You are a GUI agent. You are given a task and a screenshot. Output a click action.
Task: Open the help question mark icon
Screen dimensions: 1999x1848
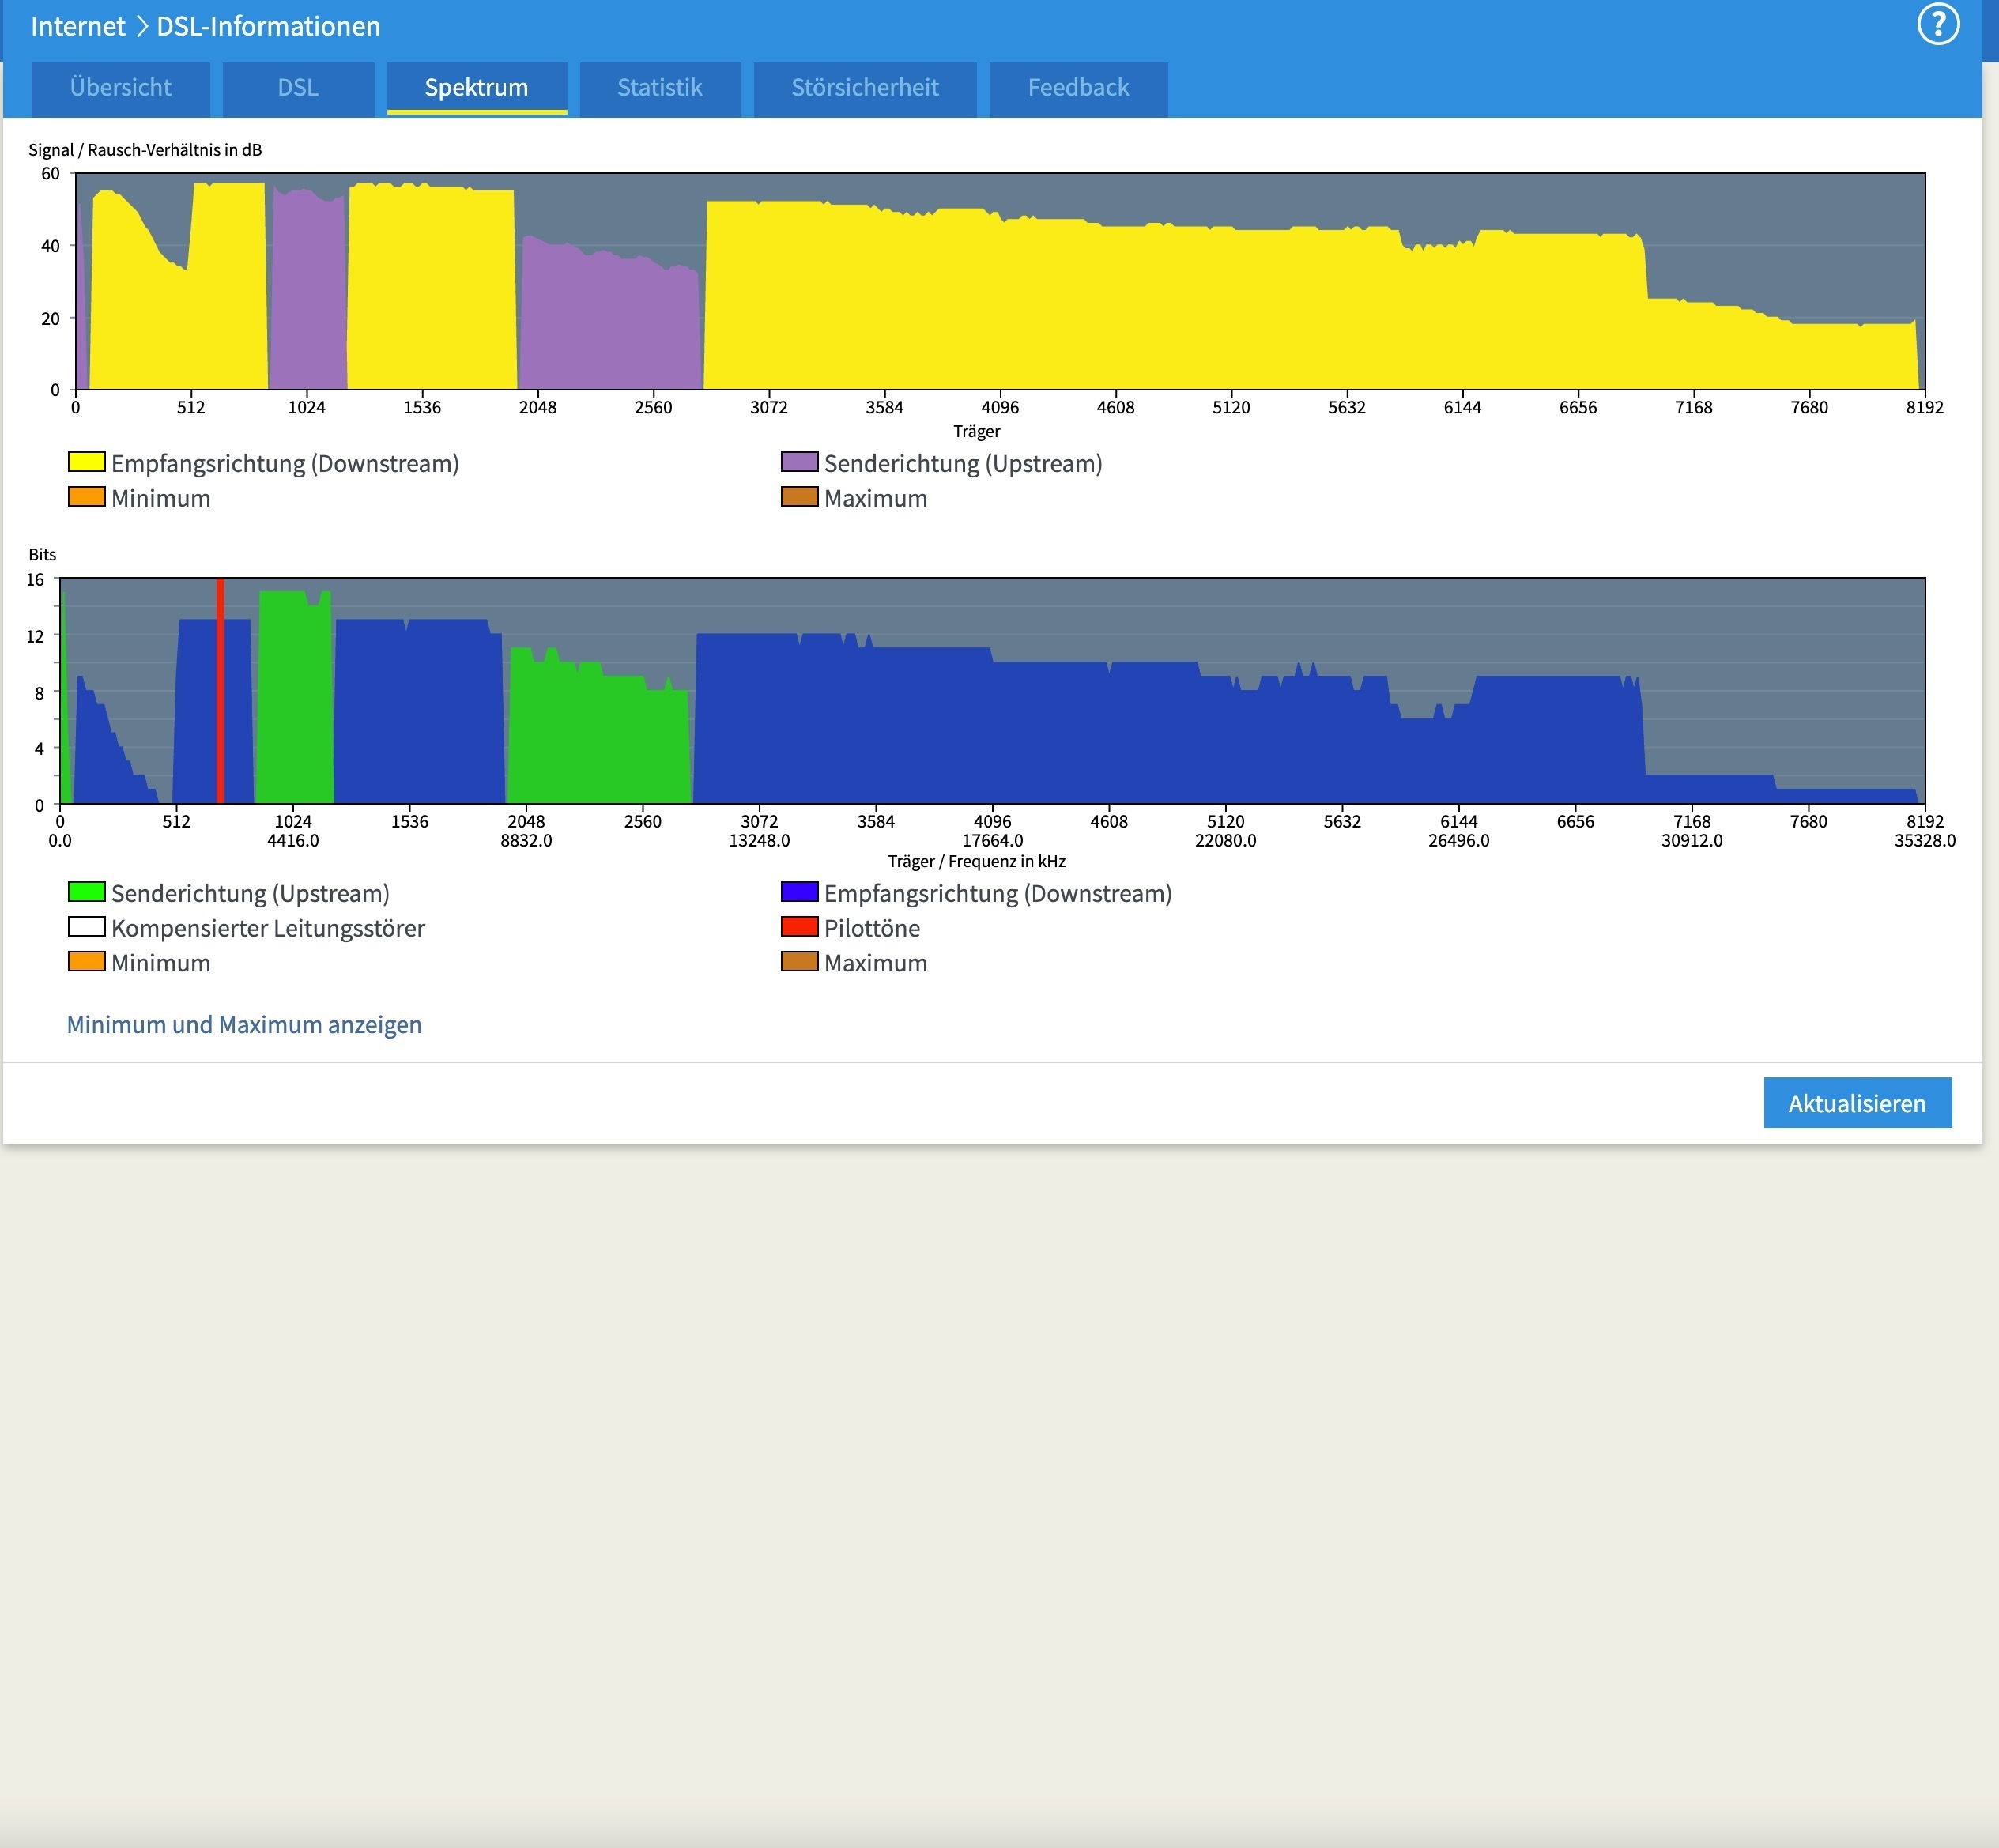(1938, 25)
